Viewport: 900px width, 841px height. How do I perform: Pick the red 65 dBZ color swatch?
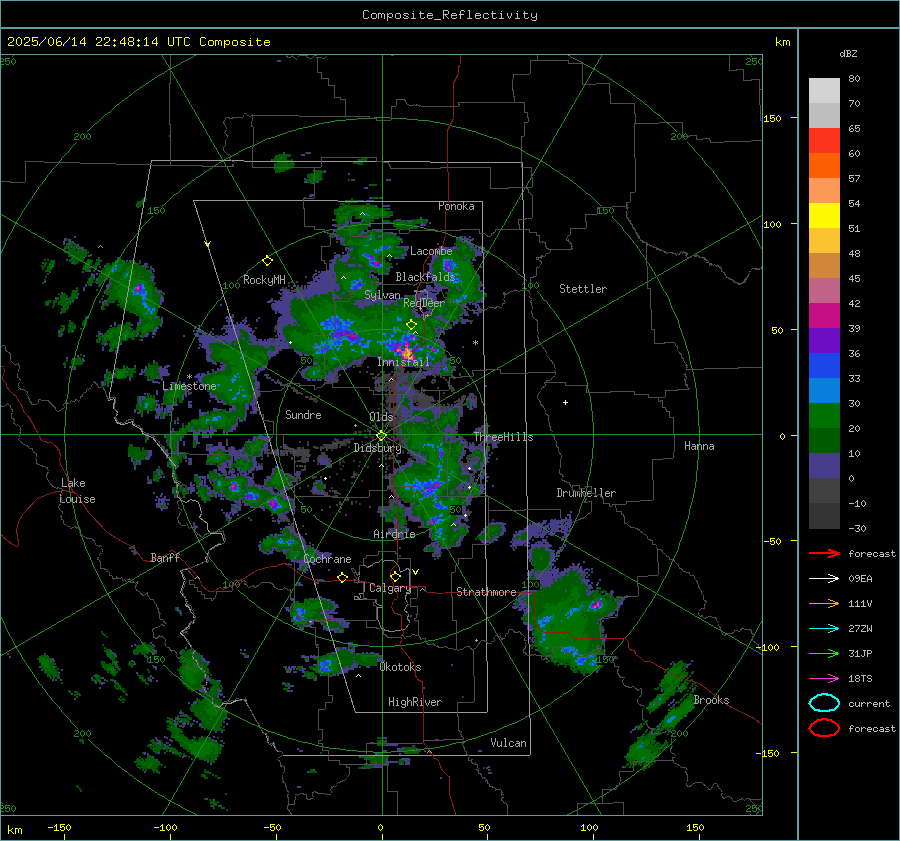click(x=824, y=140)
